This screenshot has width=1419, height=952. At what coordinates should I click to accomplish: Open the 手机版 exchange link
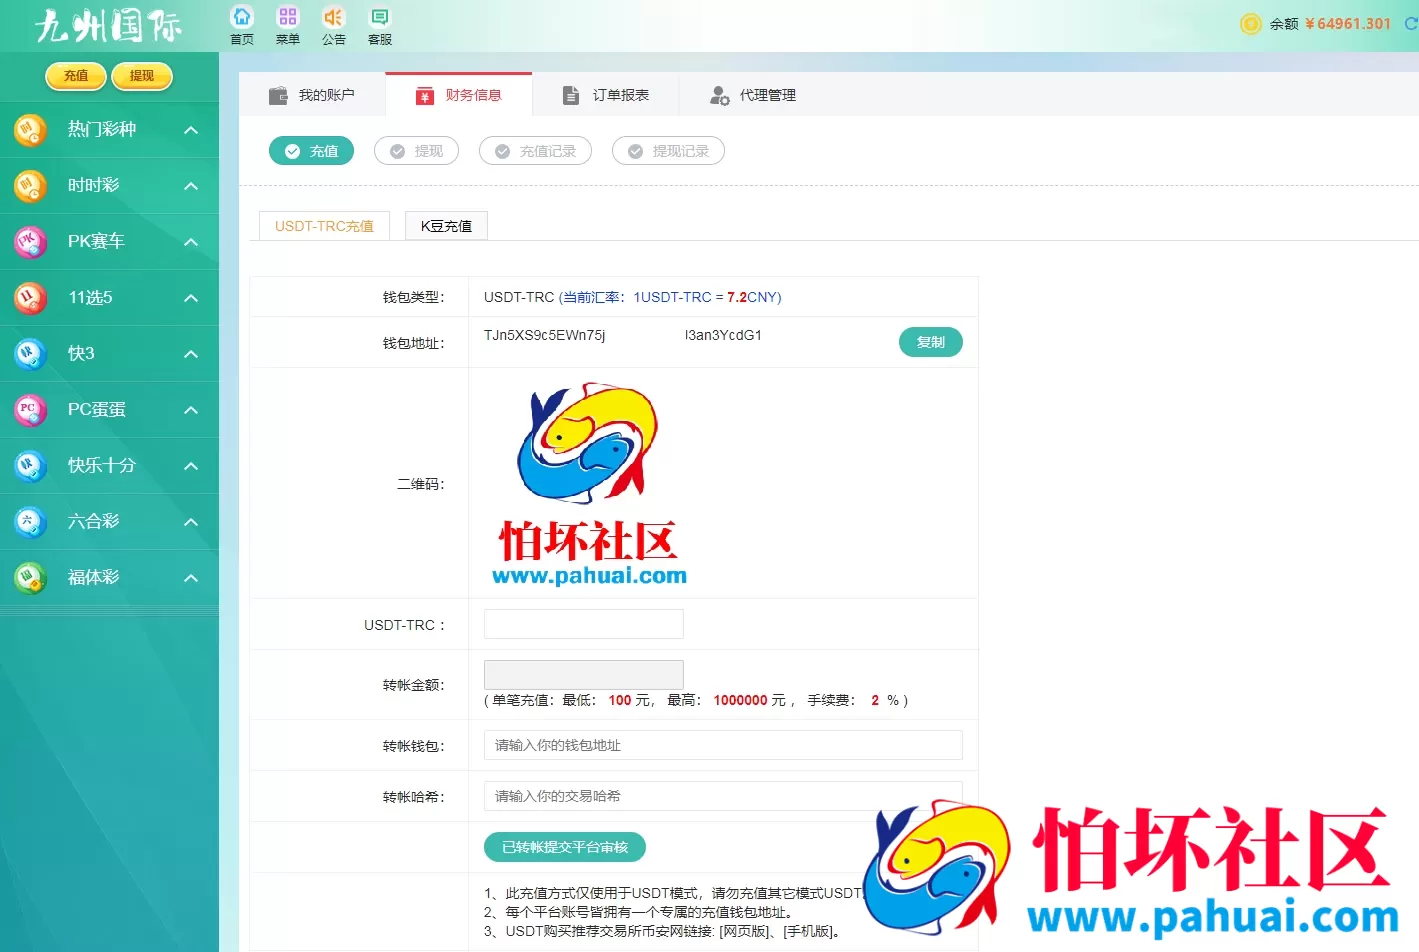(807, 931)
